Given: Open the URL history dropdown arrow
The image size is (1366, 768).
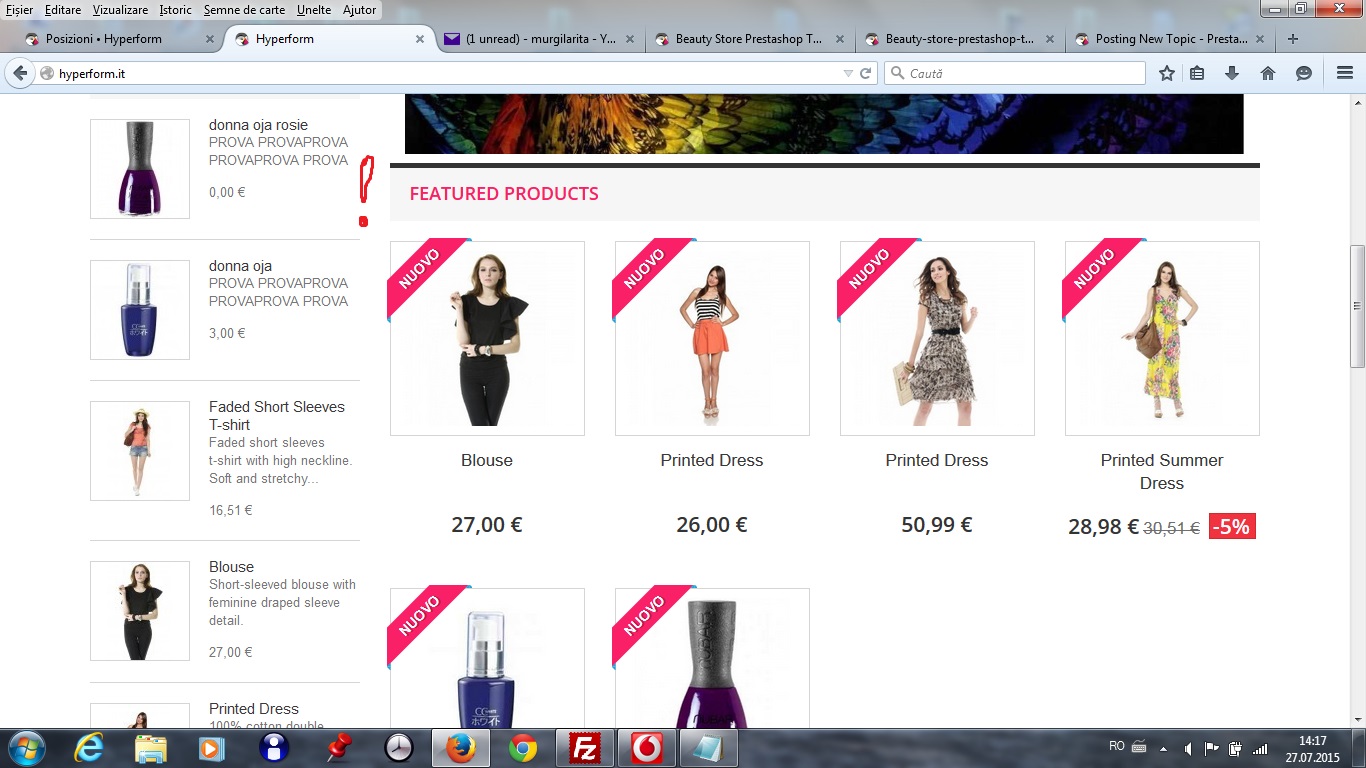Looking at the screenshot, I should [848, 73].
